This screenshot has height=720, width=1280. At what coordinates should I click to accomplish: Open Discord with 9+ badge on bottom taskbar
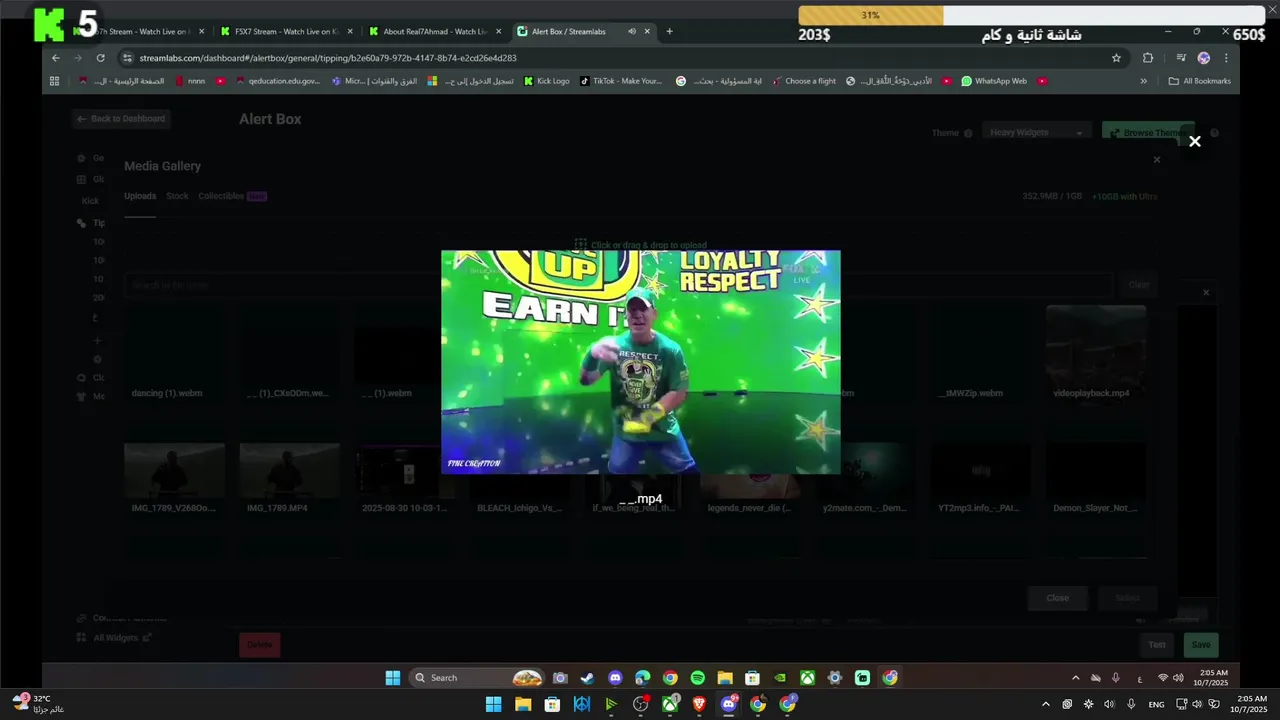pyautogui.click(x=729, y=704)
